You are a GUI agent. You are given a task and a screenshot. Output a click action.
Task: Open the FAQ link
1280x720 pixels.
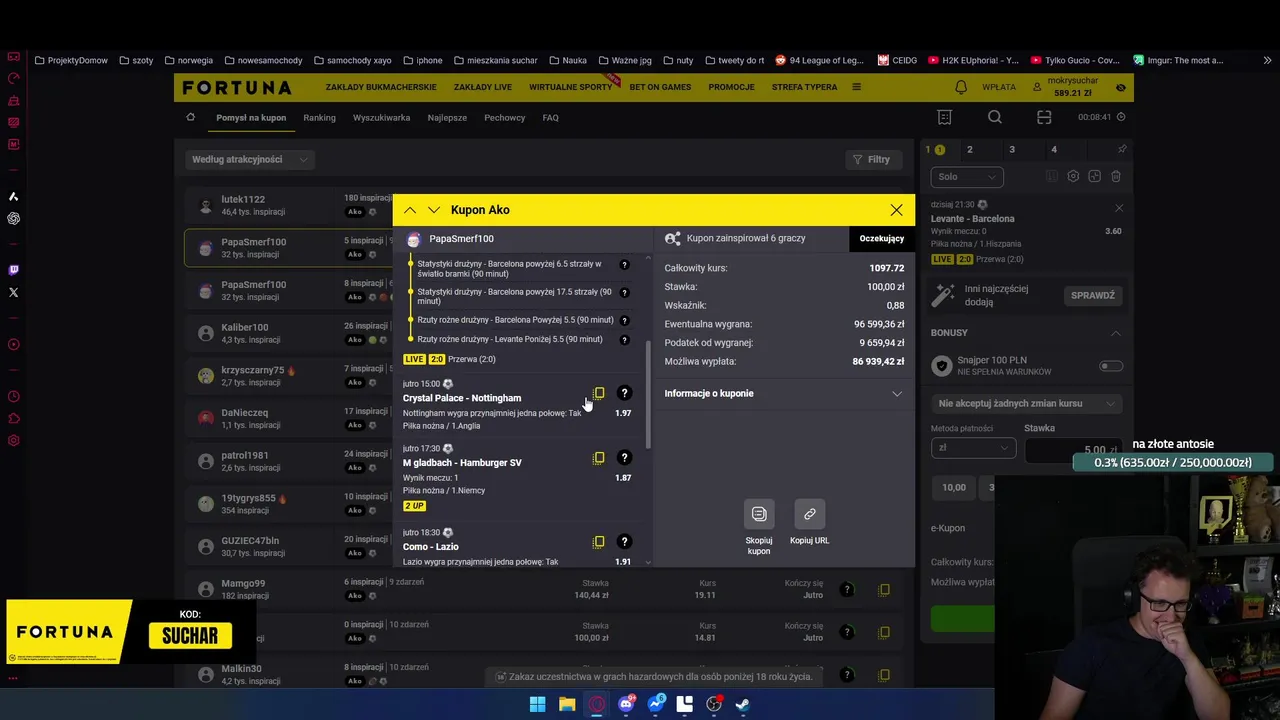coord(550,117)
